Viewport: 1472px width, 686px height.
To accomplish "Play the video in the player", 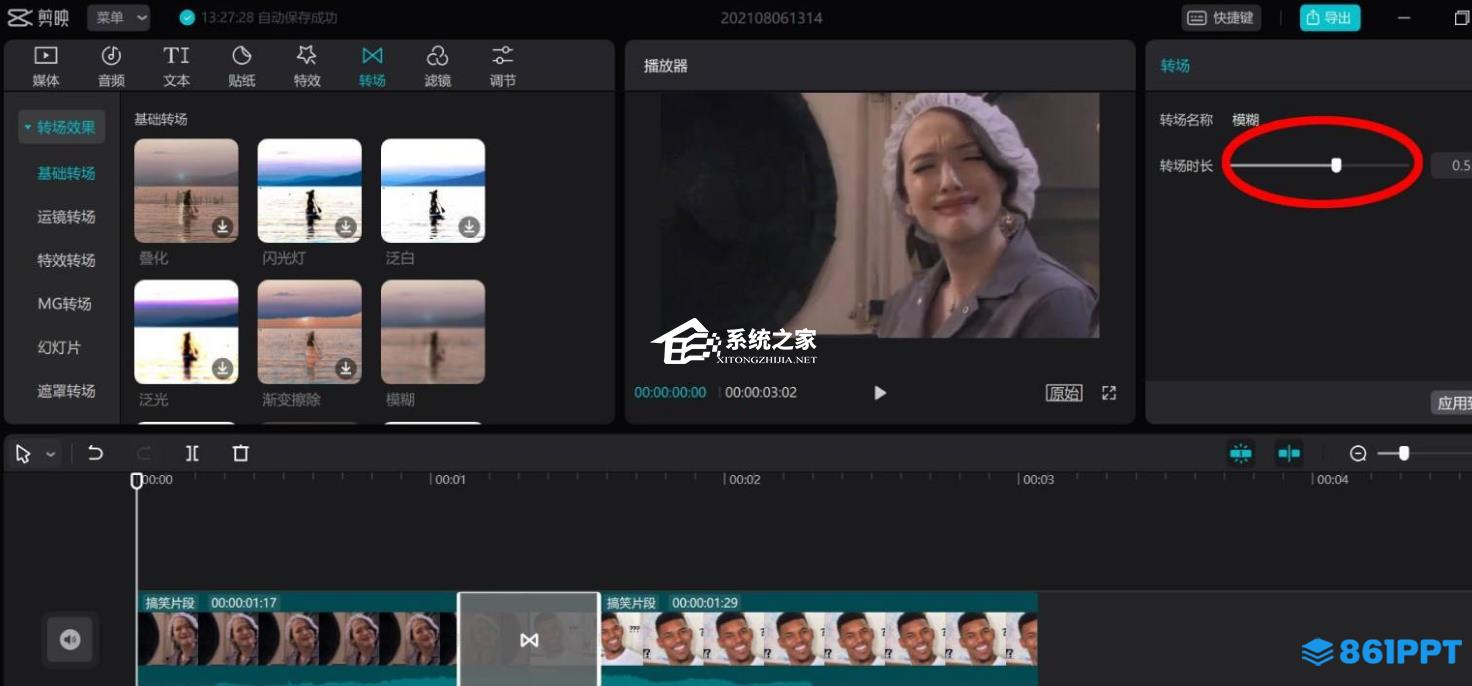I will [x=880, y=393].
